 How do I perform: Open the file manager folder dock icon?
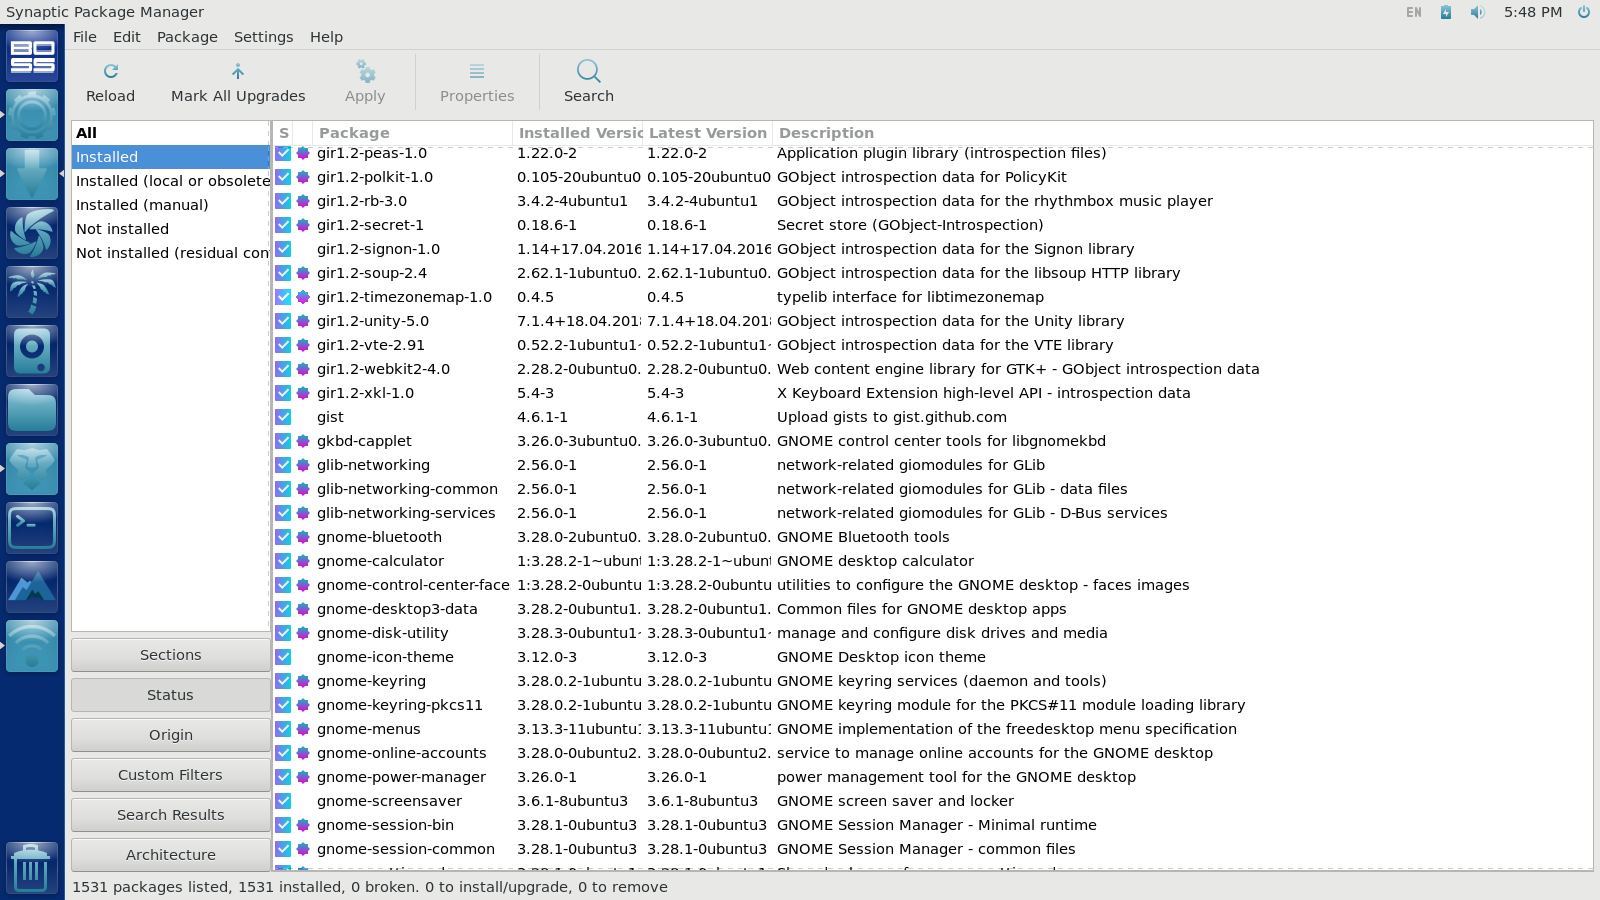pyautogui.click(x=32, y=410)
